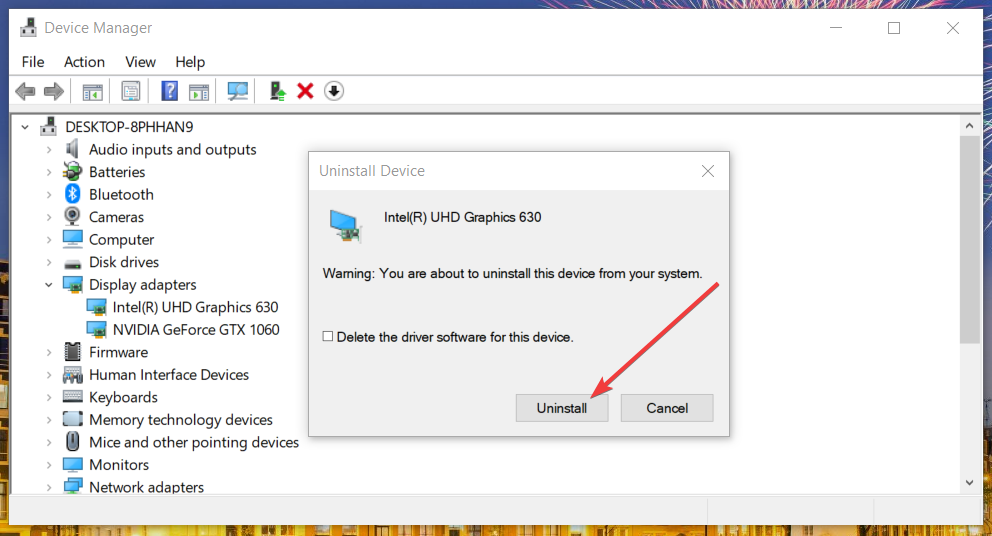Screen dimensions: 992x536
Task: Open the View menu
Action: coord(140,62)
